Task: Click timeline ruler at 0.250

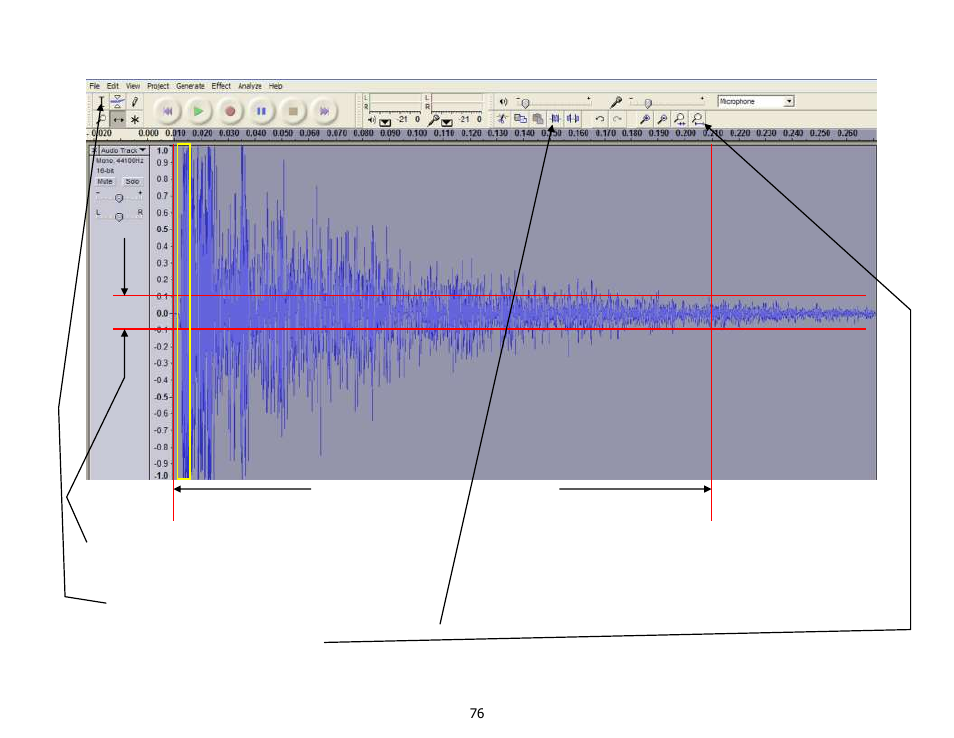Action: (x=820, y=133)
